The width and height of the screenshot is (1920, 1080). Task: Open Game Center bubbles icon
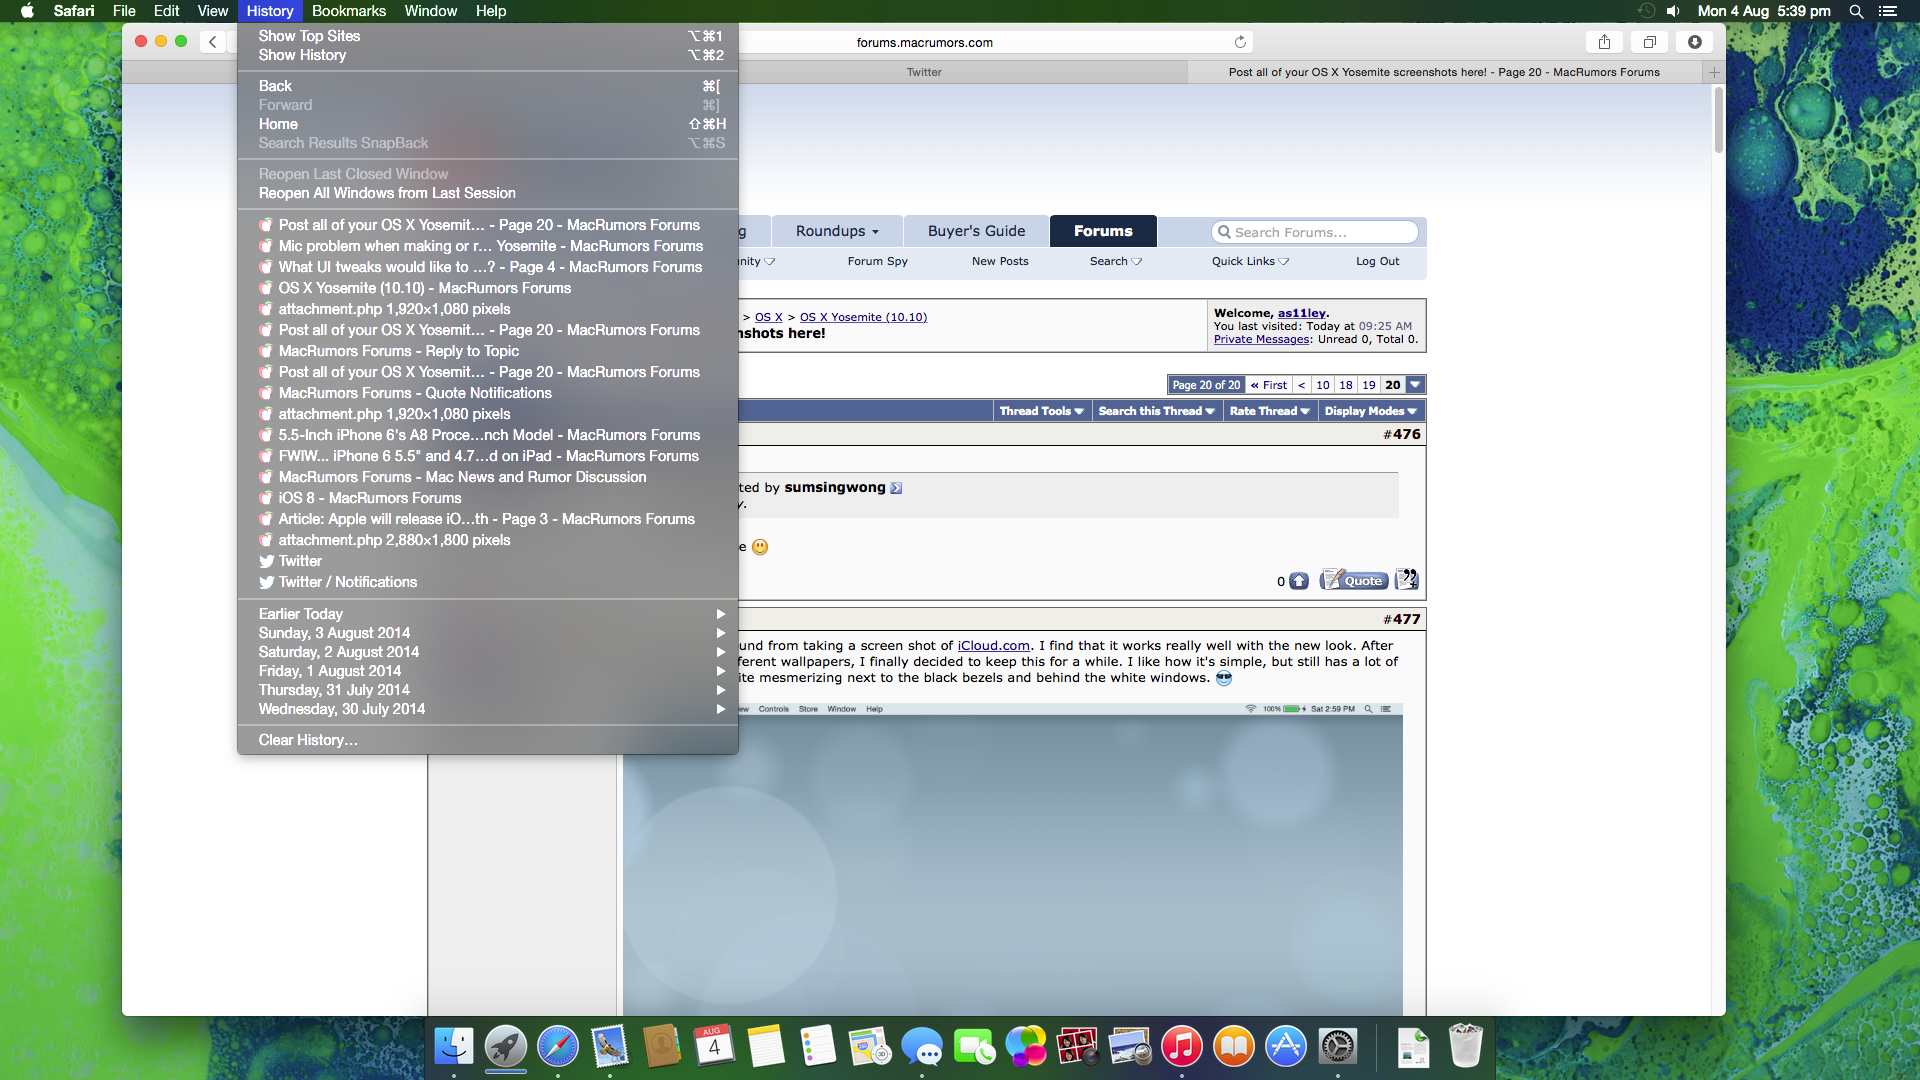tap(1026, 1047)
